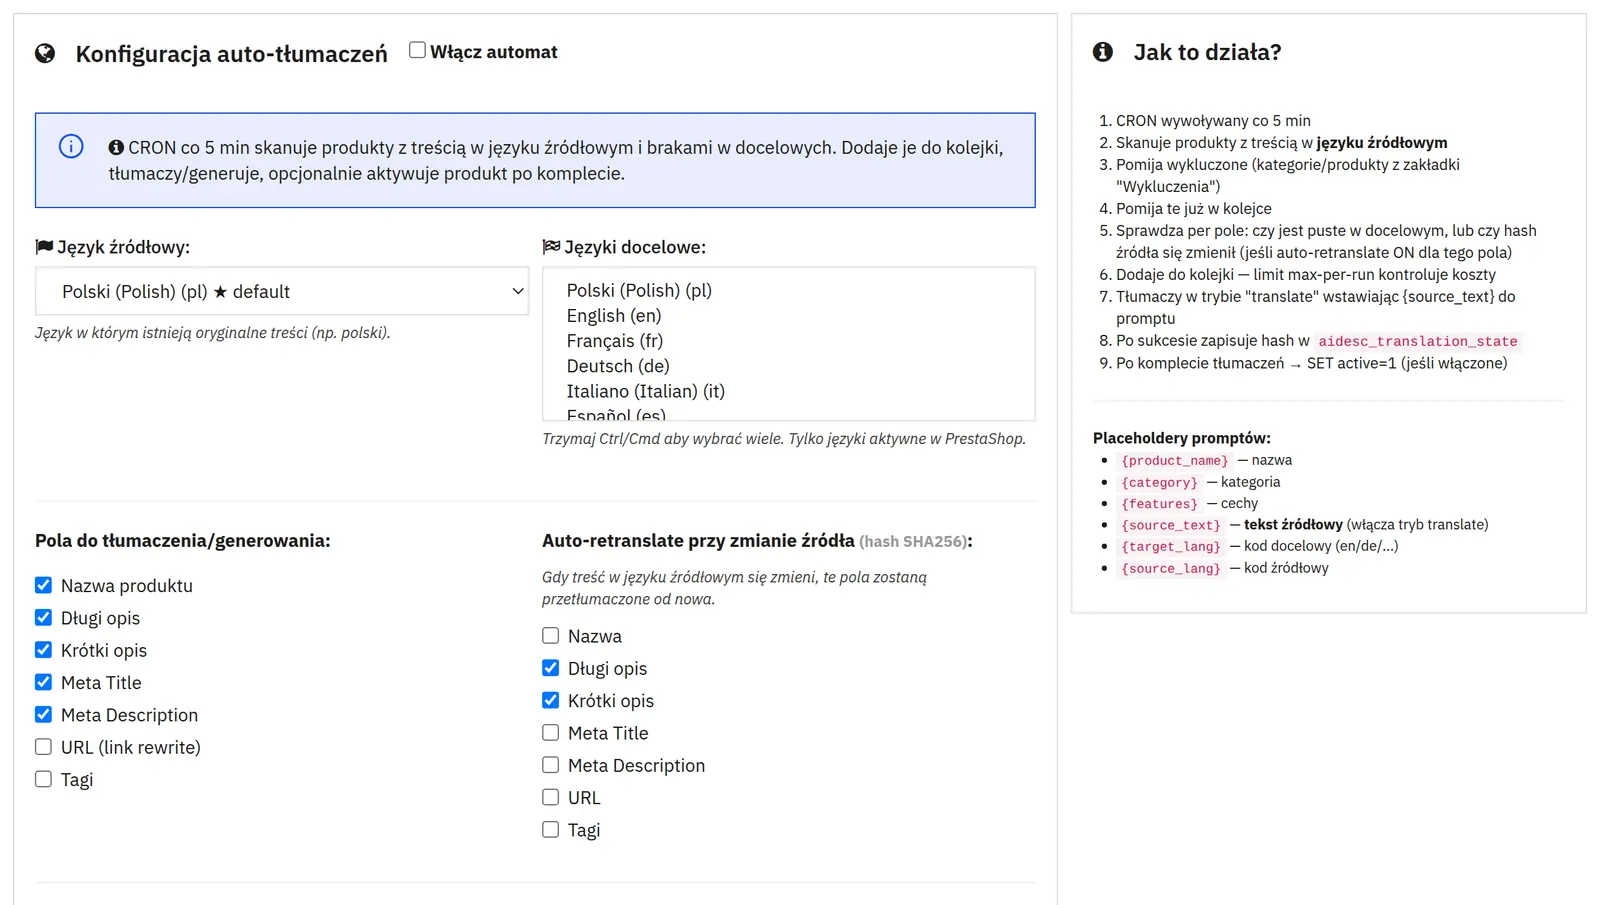Uncheck Długi opis auto-retranslate checkbox
Viewport: 1600px width, 905px height.
coord(550,668)
